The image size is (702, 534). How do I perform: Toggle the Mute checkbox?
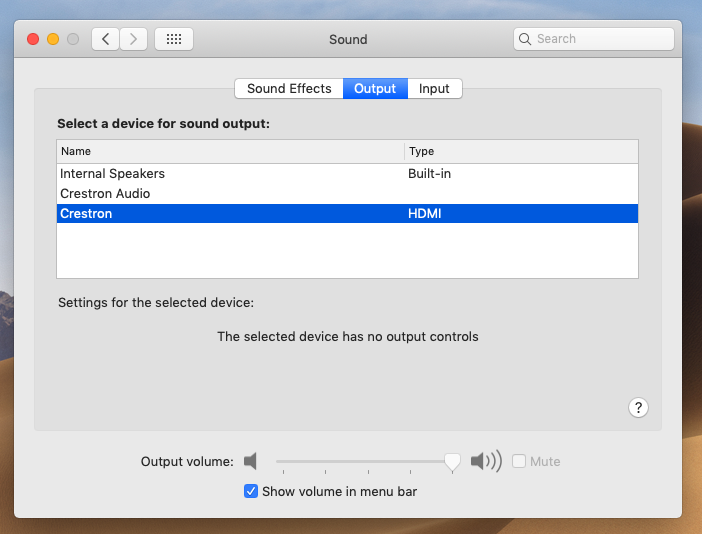point(519,461)
